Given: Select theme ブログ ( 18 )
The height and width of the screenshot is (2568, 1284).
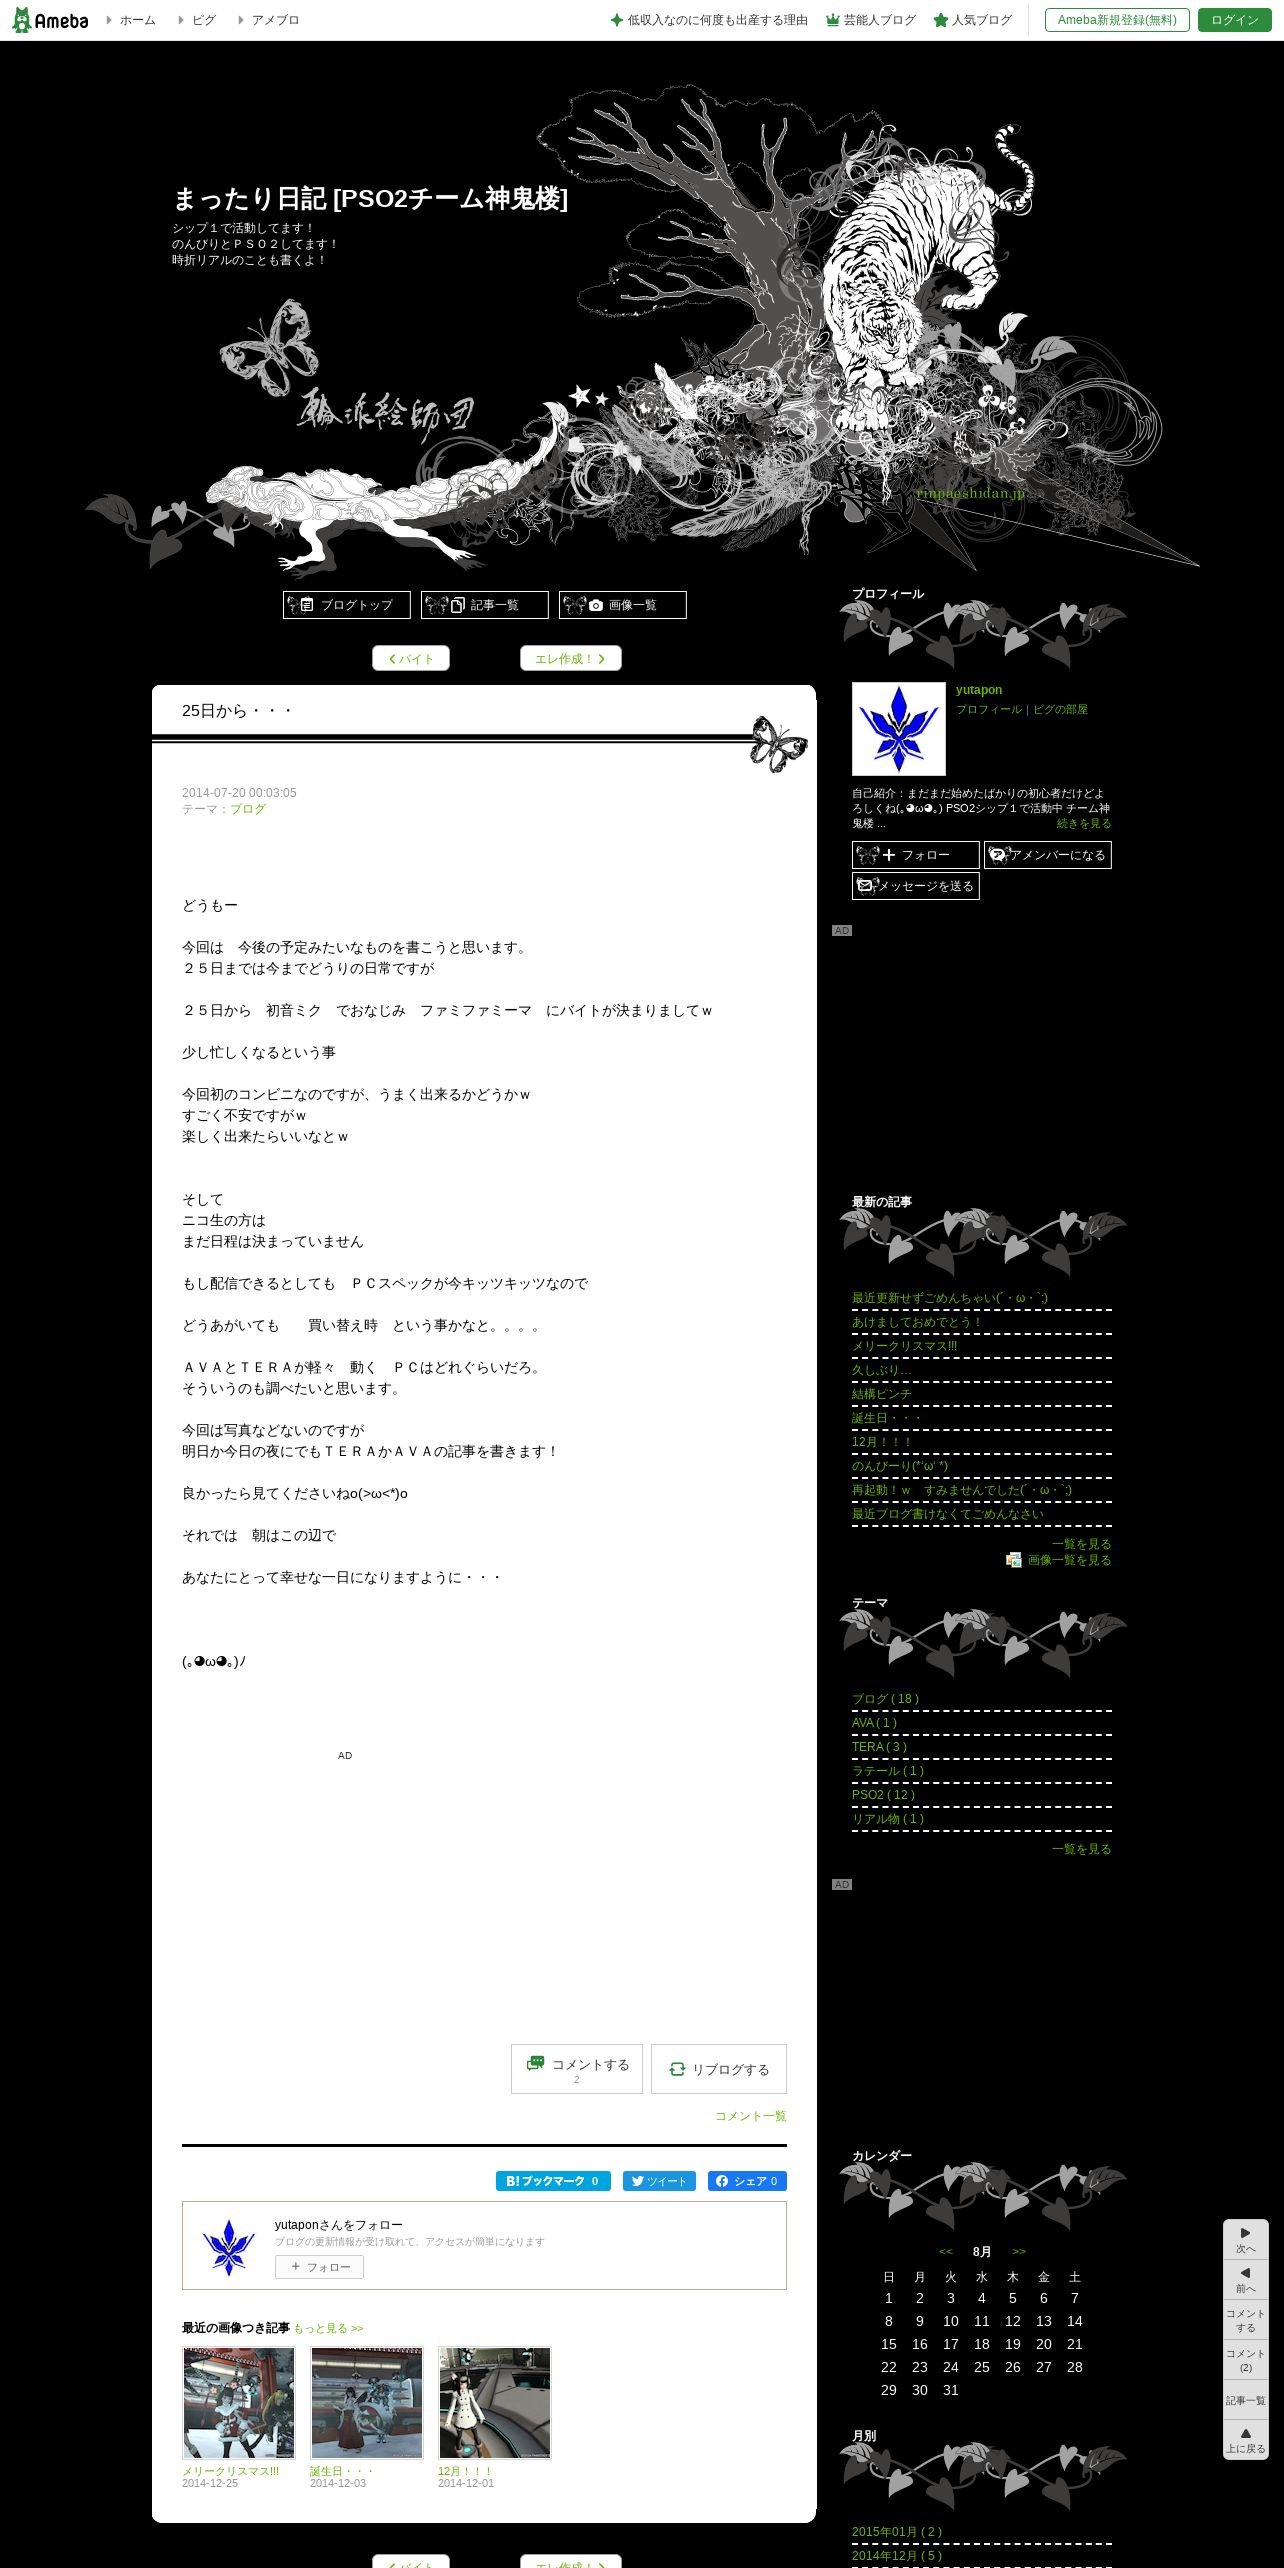Looking at the screenshot, I should point(885,1699).
